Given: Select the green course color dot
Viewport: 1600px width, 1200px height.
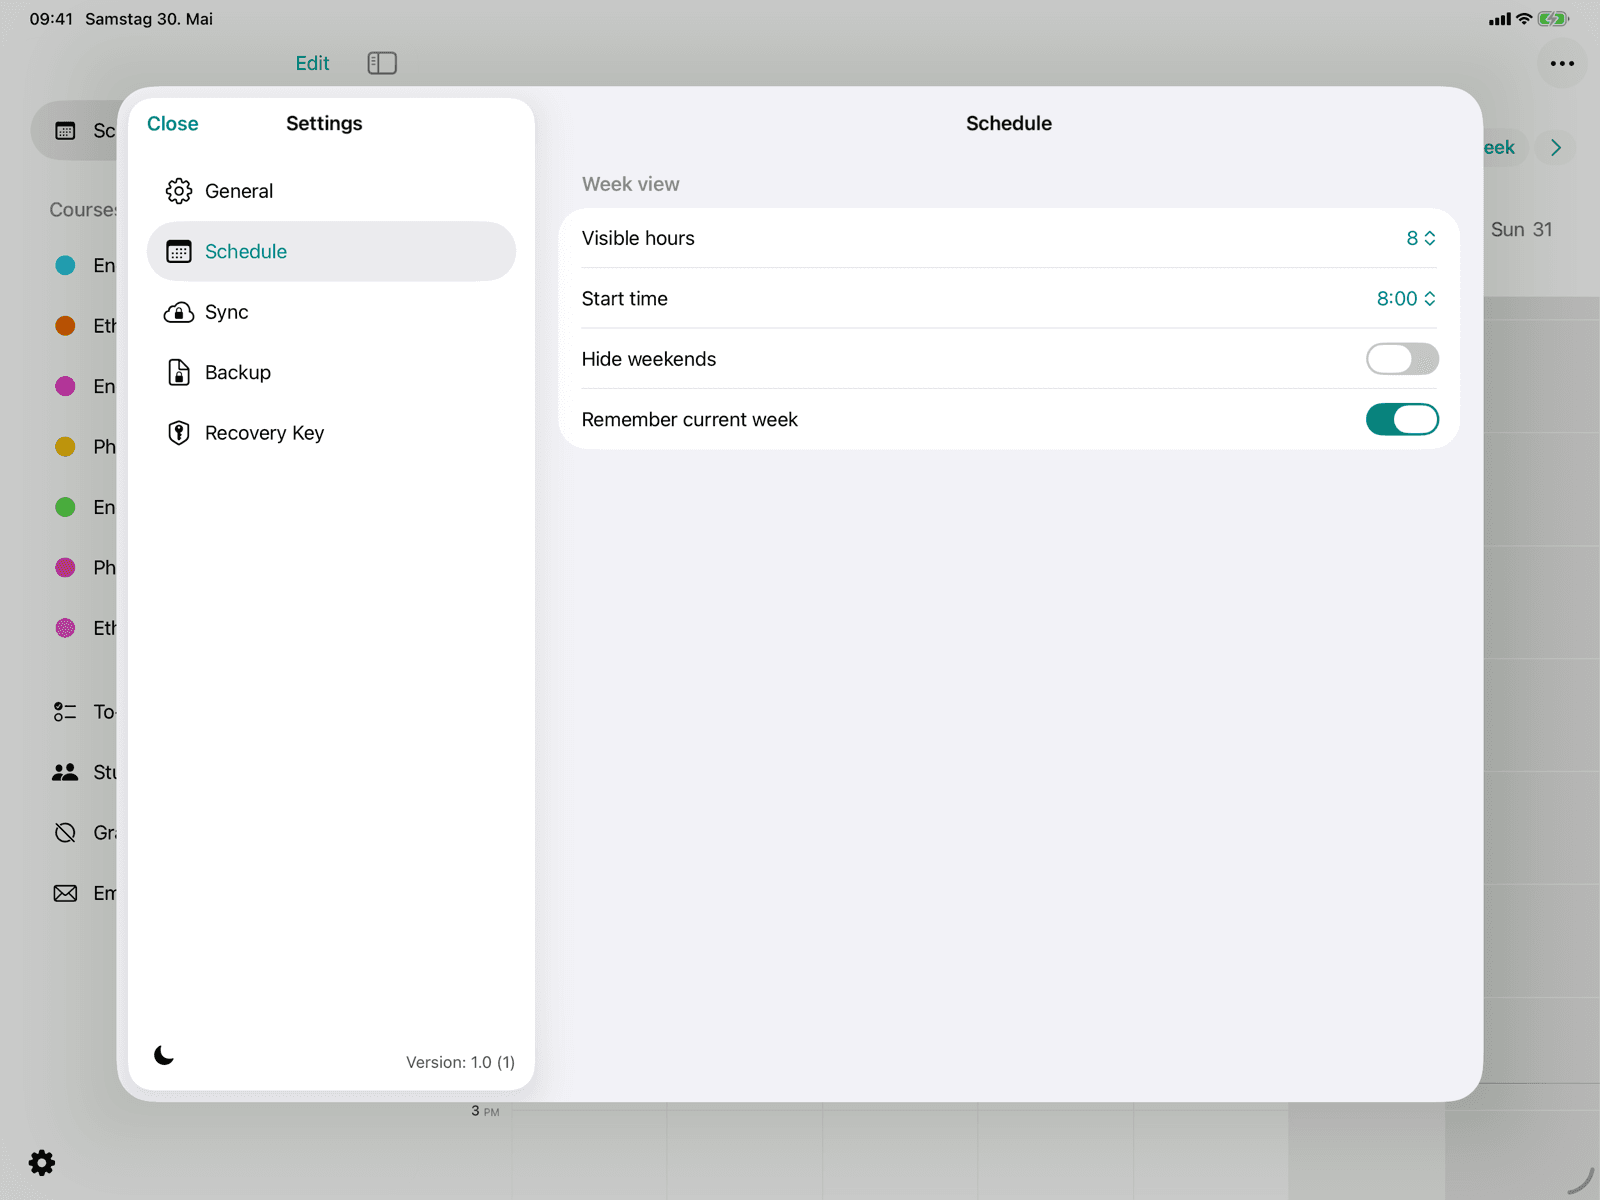Looking at the screenshot, I should 65,507.
